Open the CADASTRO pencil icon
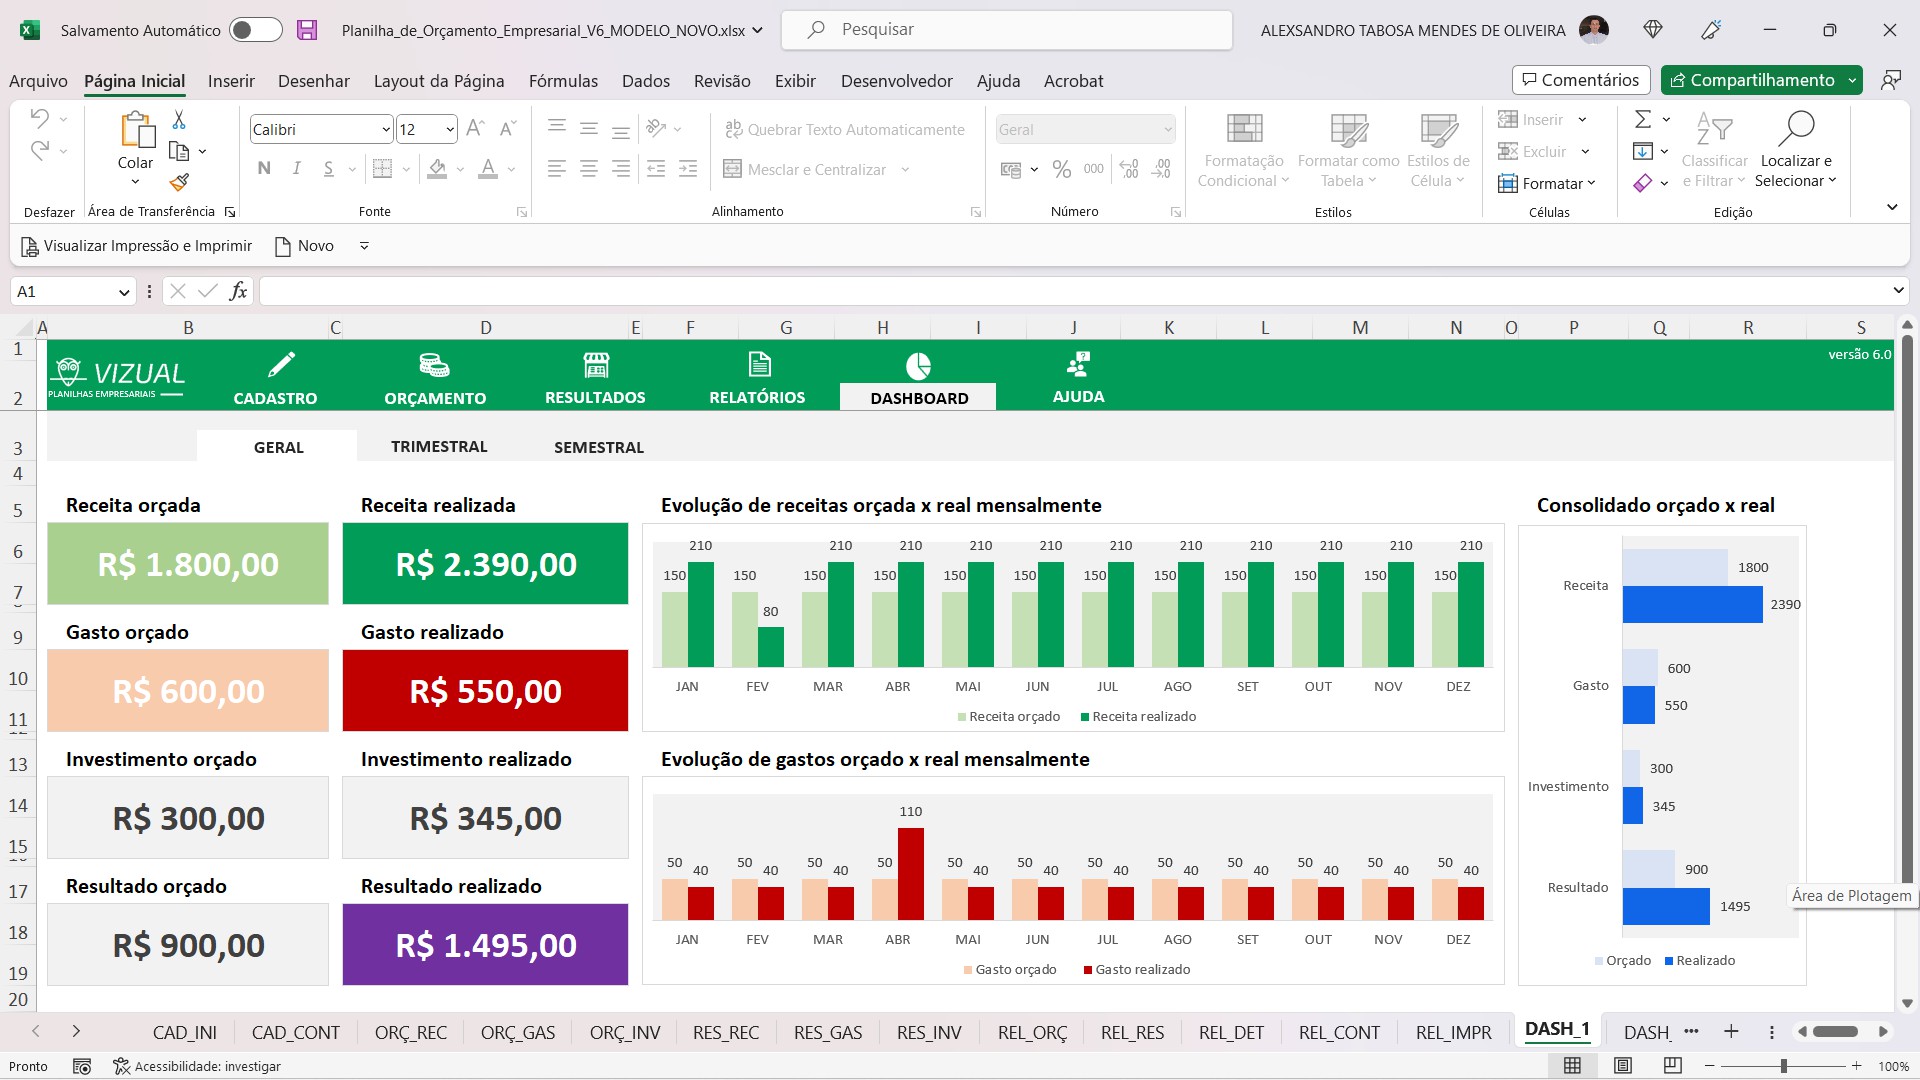Viewport: 1920px width, 1080px height. coord(282,364)
